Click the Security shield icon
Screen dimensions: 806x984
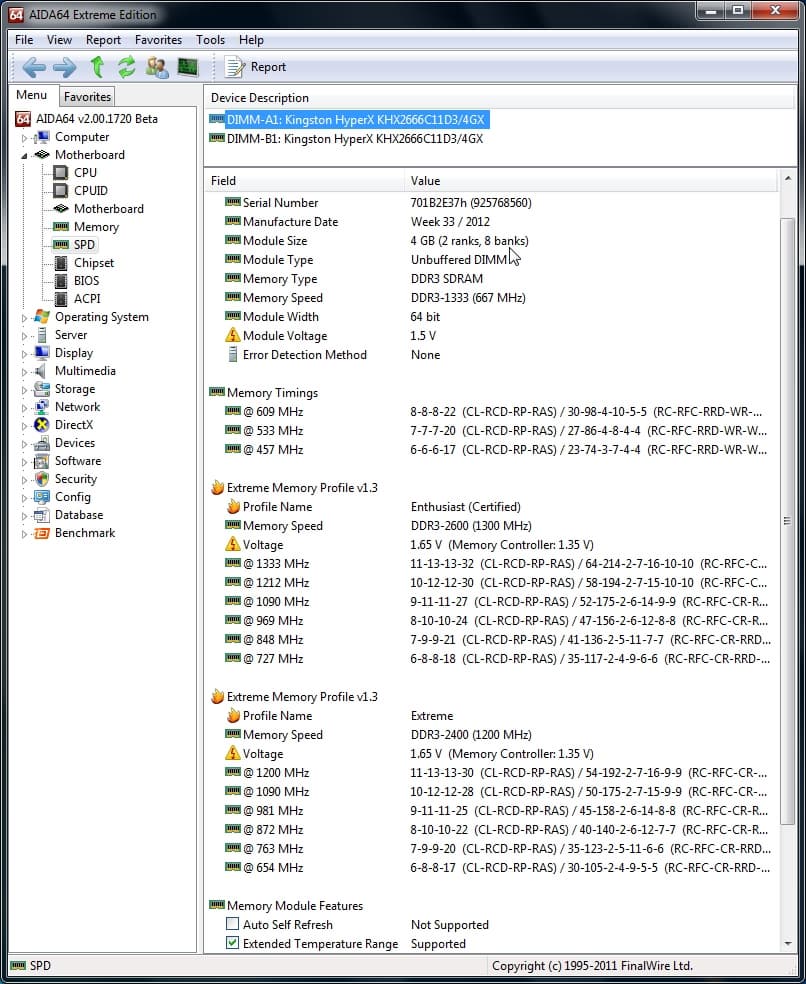click(x=42, y=479)
